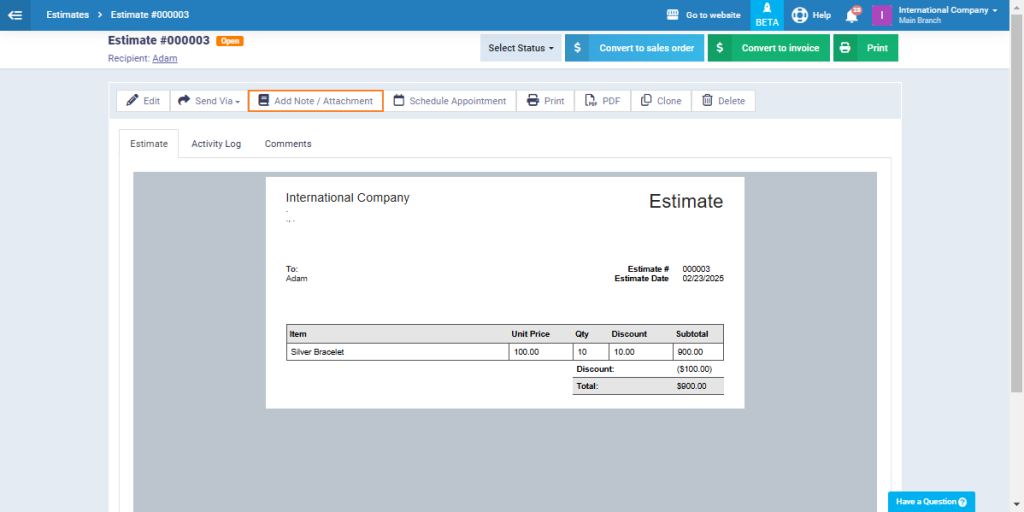Expand the Send Via dropdown arrow

coord(238,102)
